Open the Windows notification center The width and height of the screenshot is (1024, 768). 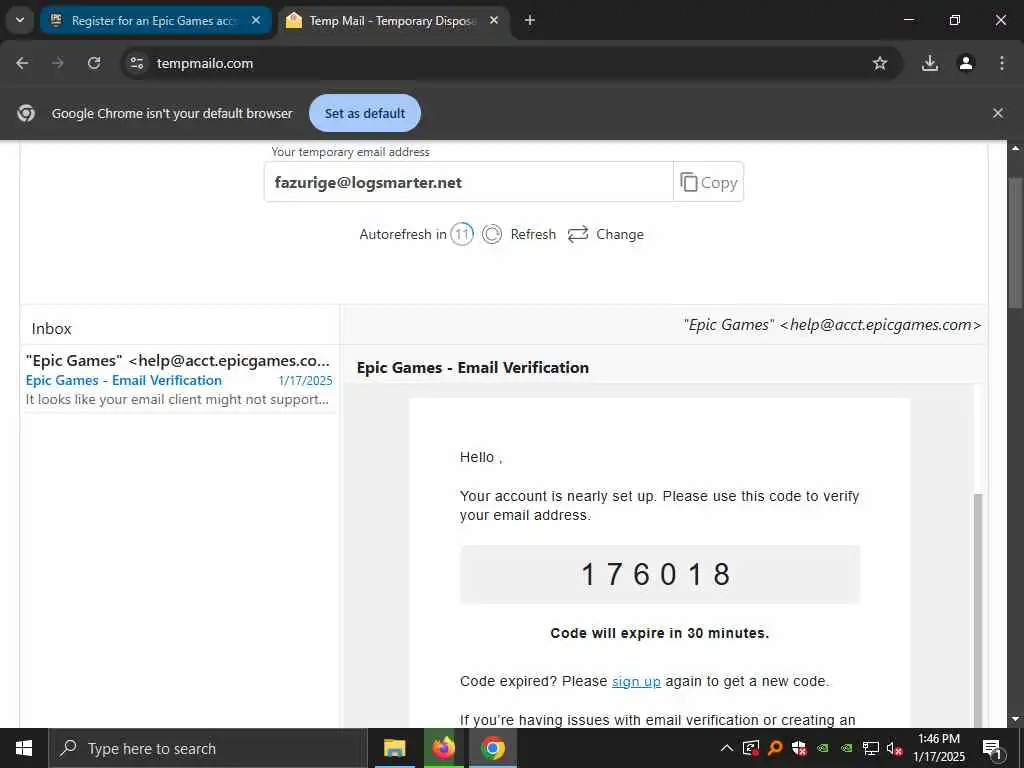992,749
